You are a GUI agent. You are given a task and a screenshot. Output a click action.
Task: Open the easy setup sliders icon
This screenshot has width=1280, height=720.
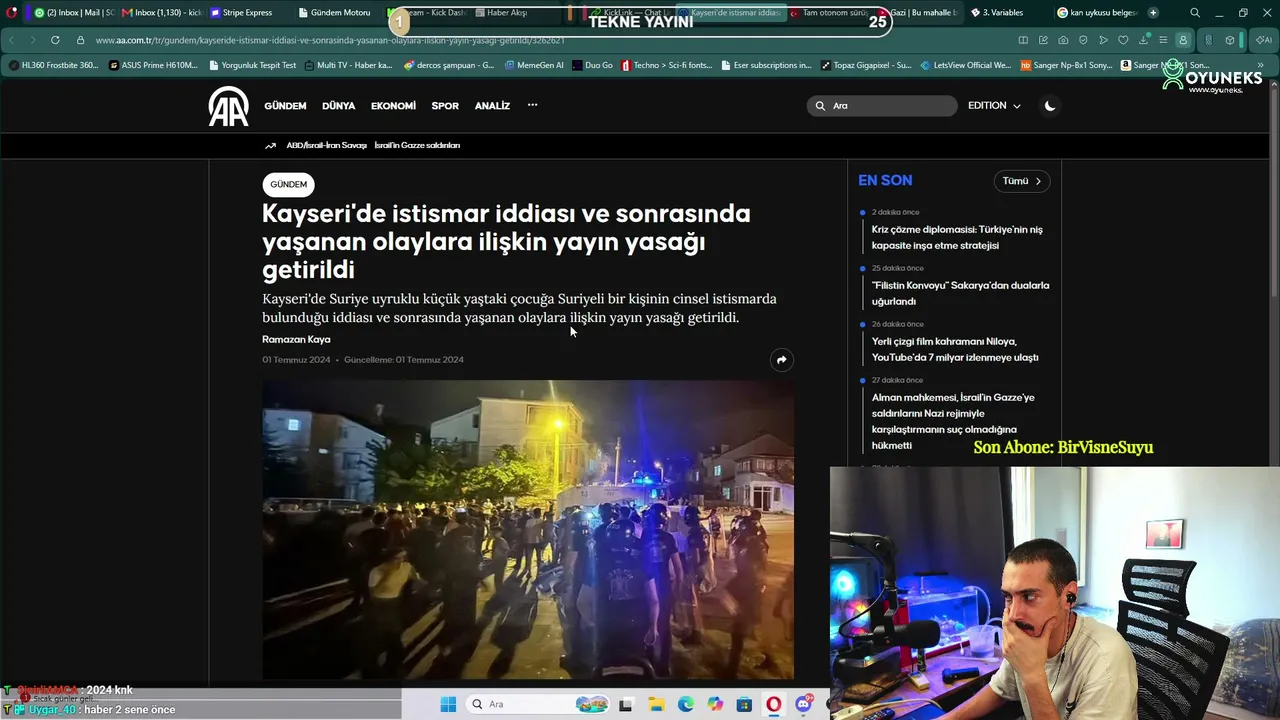tap(1163, 40)
